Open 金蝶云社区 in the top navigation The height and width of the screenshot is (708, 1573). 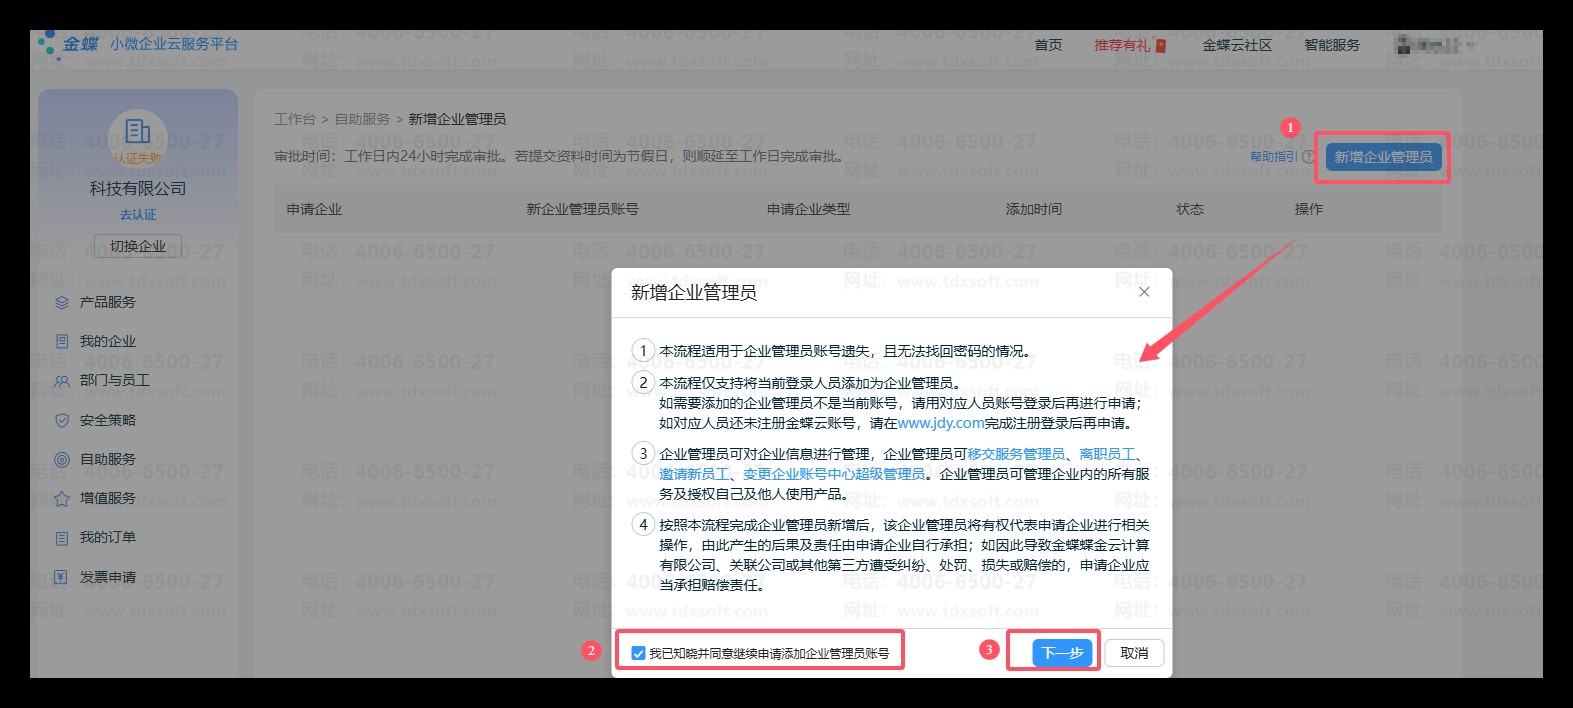[x=1236, y=45]
